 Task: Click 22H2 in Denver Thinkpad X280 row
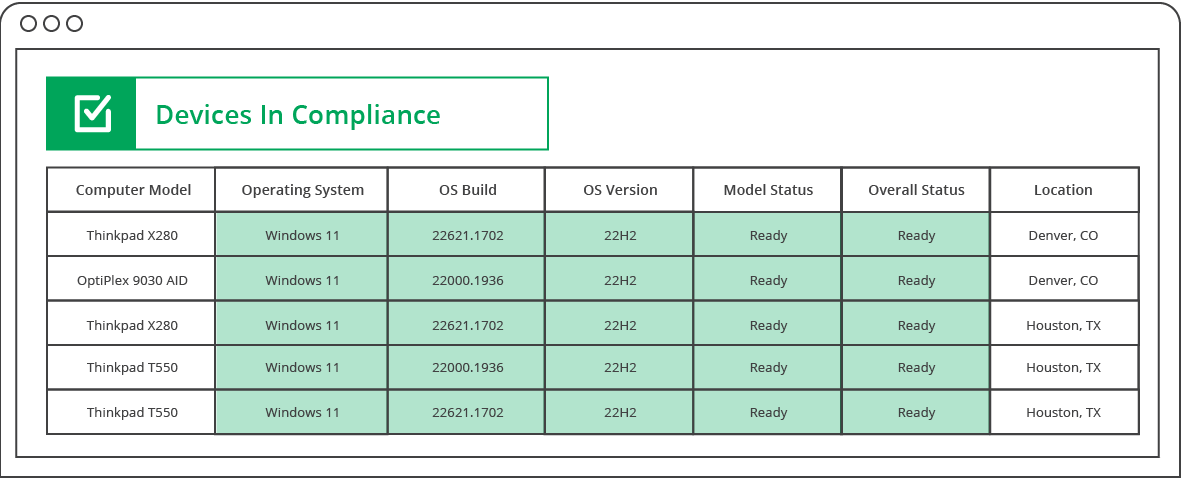[x=620, y=235]
